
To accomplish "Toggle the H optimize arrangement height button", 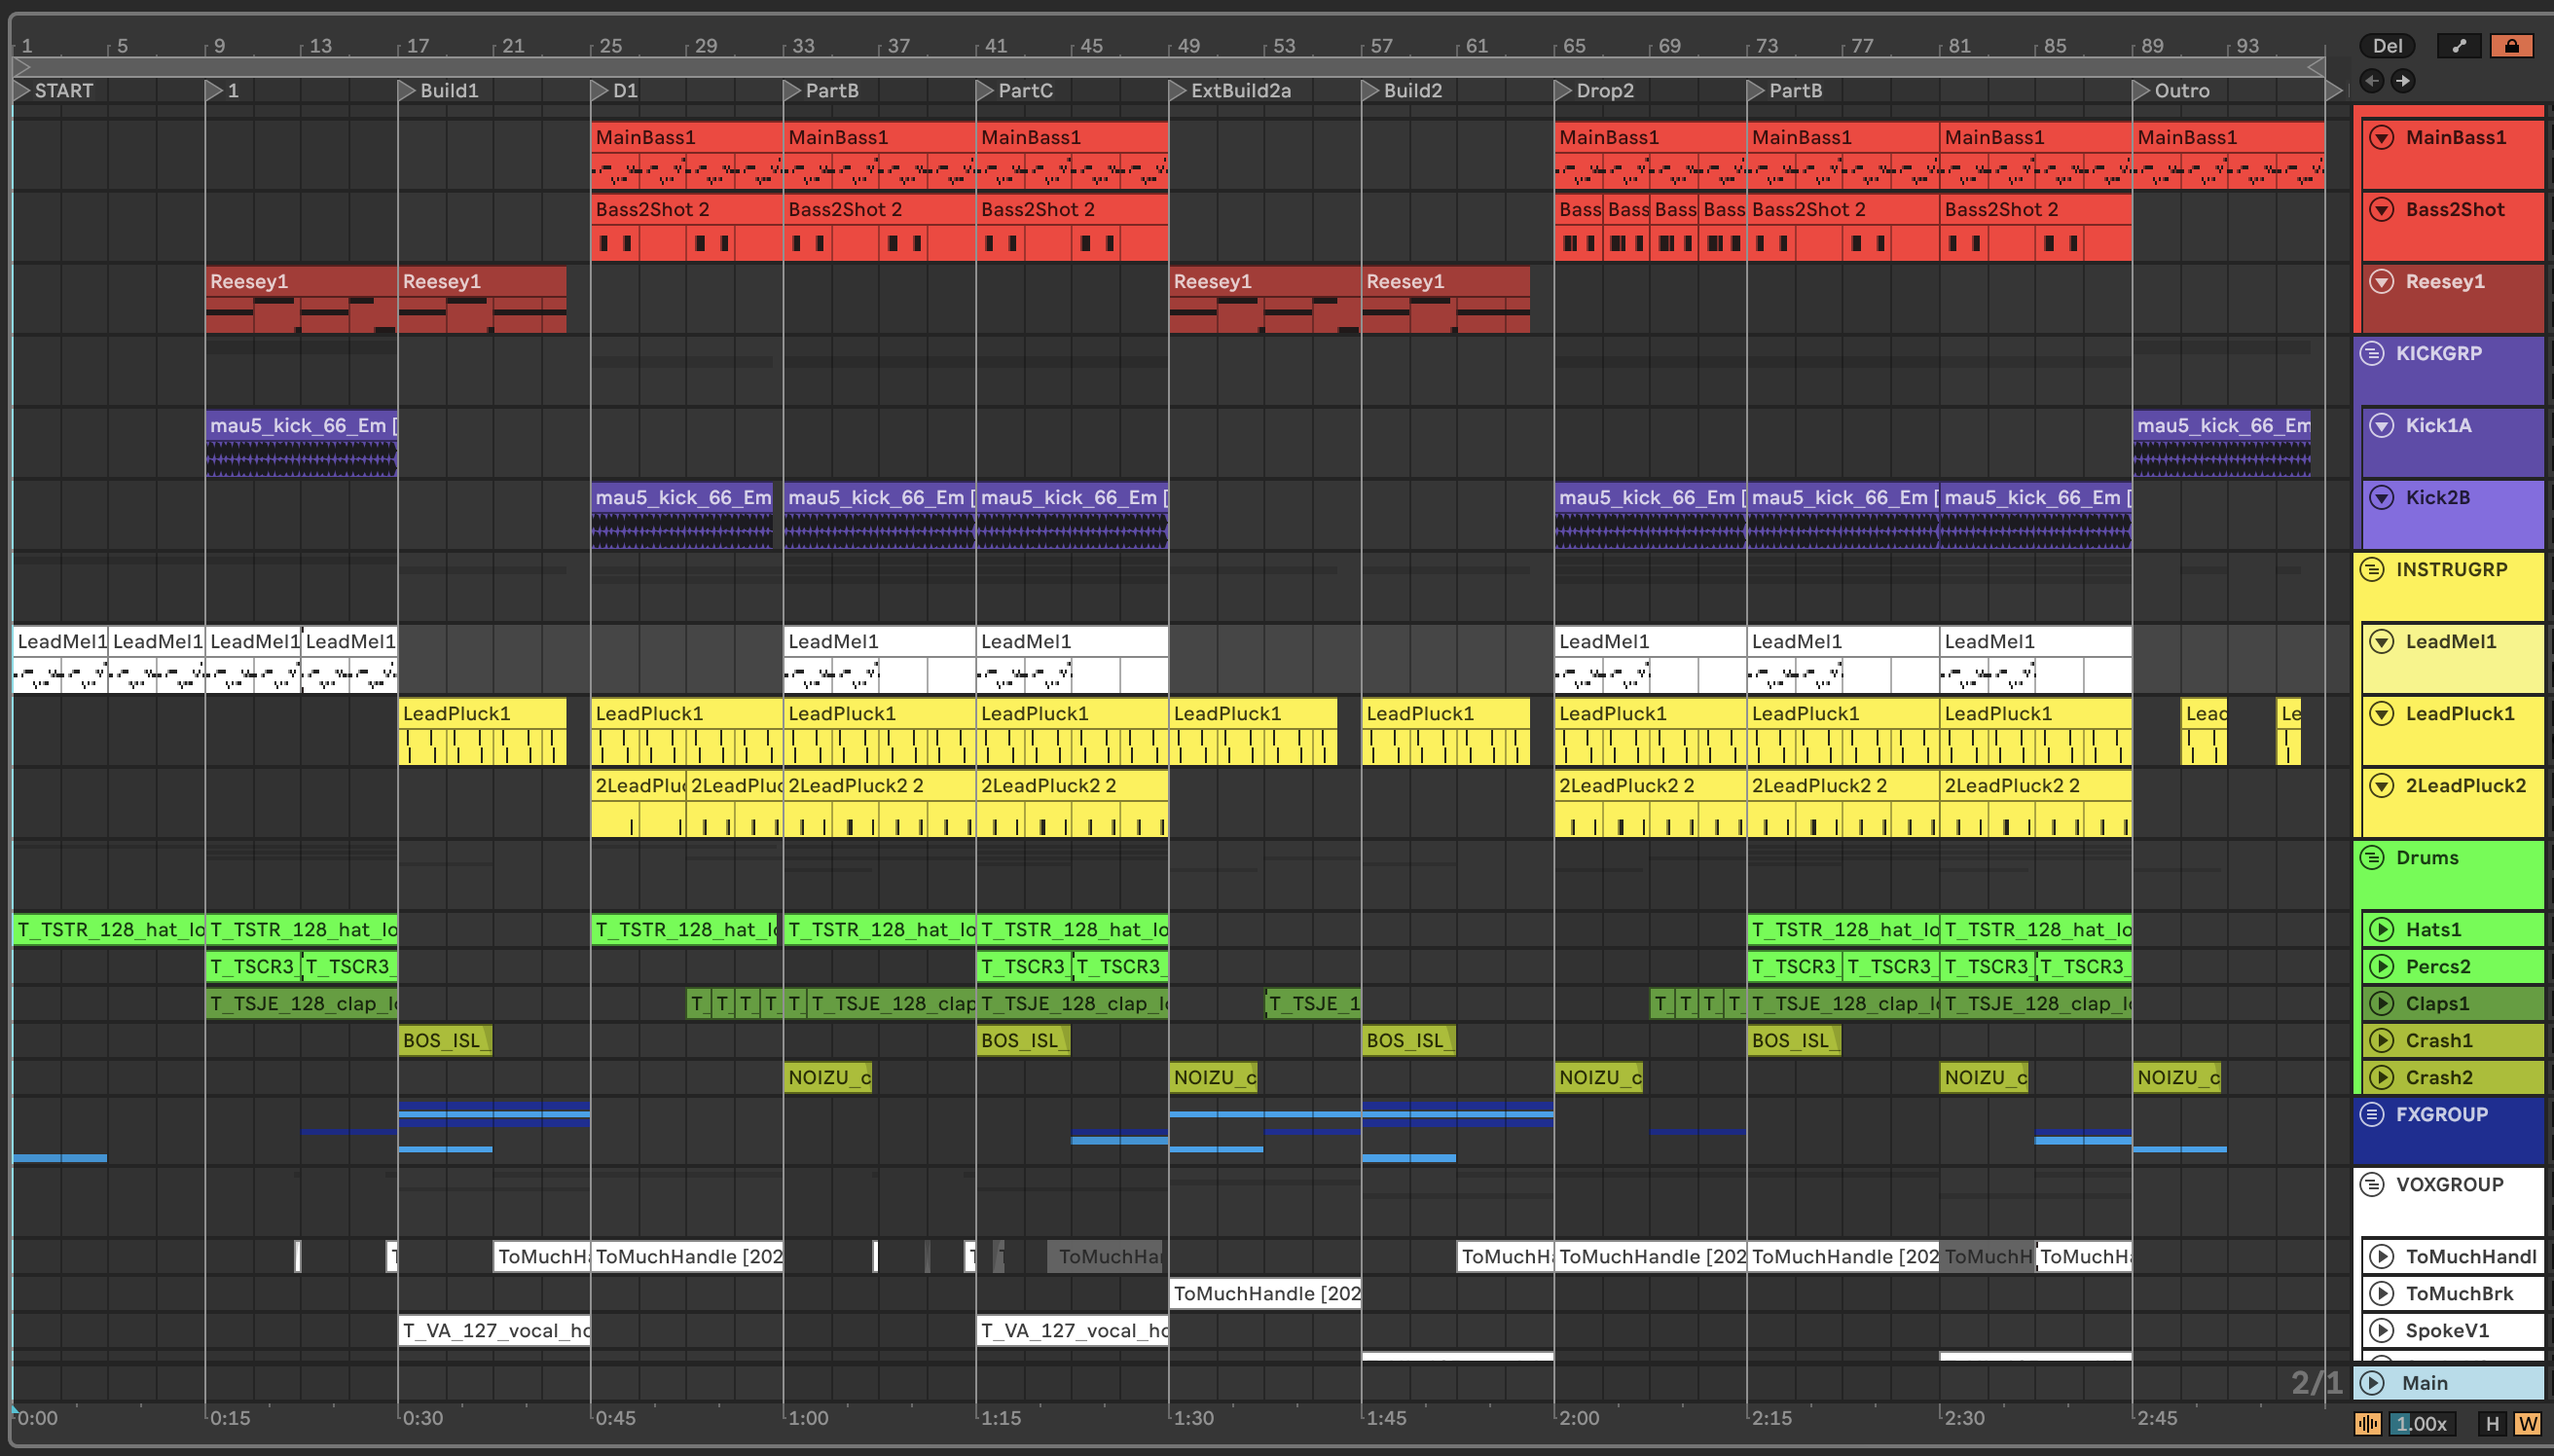I will click(x=2492, y=1424).
